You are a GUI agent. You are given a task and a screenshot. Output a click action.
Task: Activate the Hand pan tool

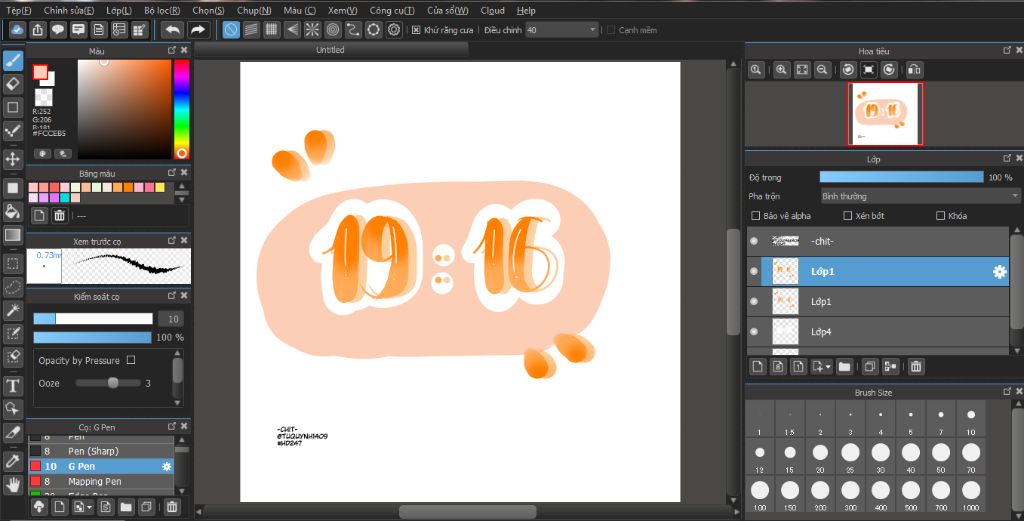click(13, 484)
